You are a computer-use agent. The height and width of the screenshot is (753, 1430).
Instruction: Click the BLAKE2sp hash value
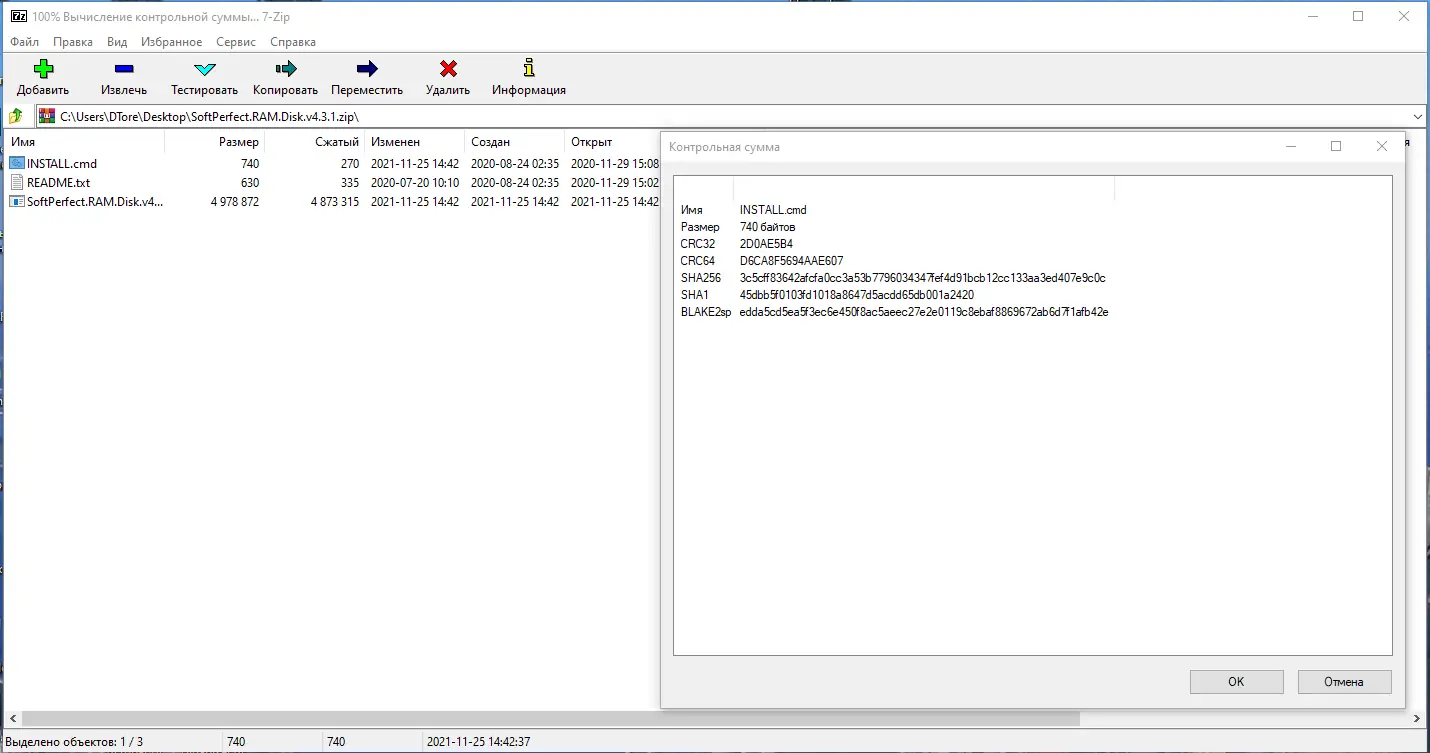coord(924,312)
